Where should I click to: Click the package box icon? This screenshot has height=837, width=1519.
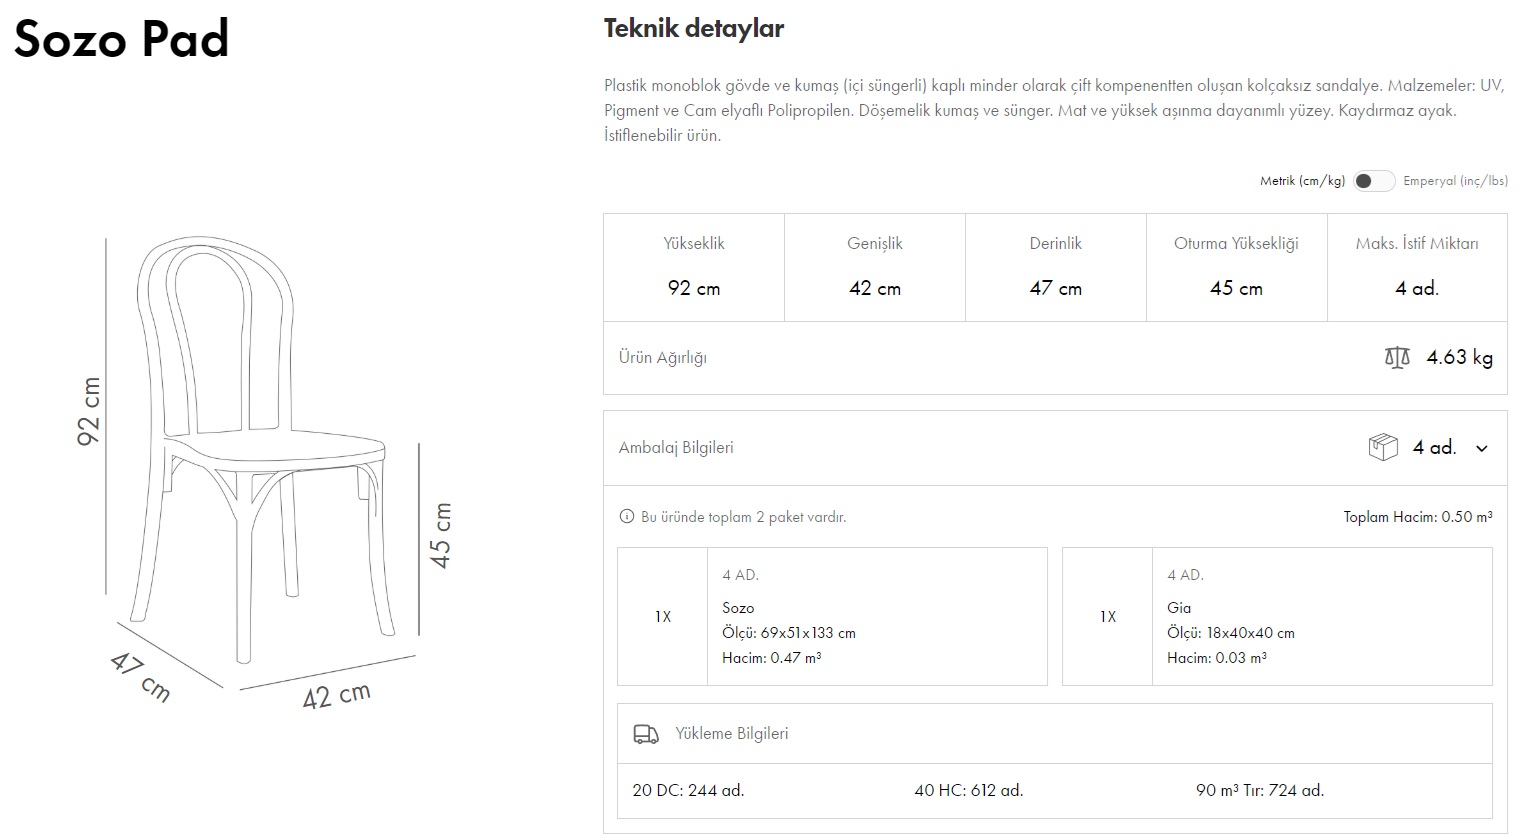tap(1382, 447)
